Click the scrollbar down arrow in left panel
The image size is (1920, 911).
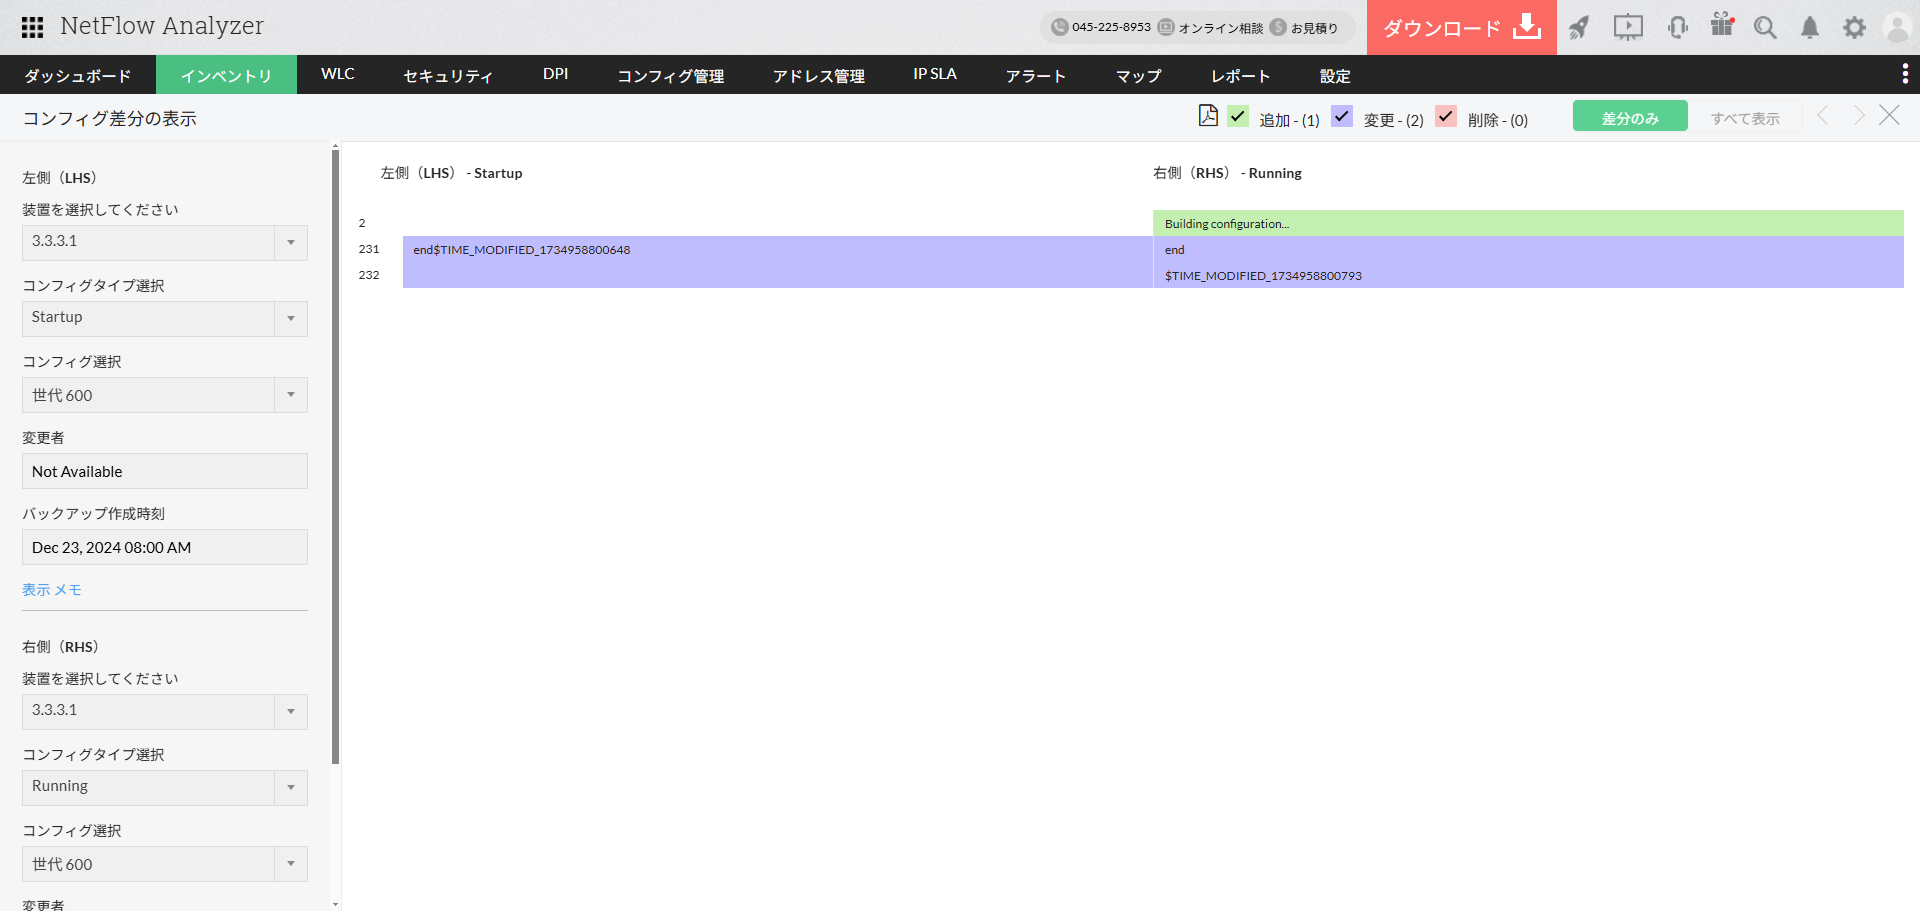coord(335,904)
